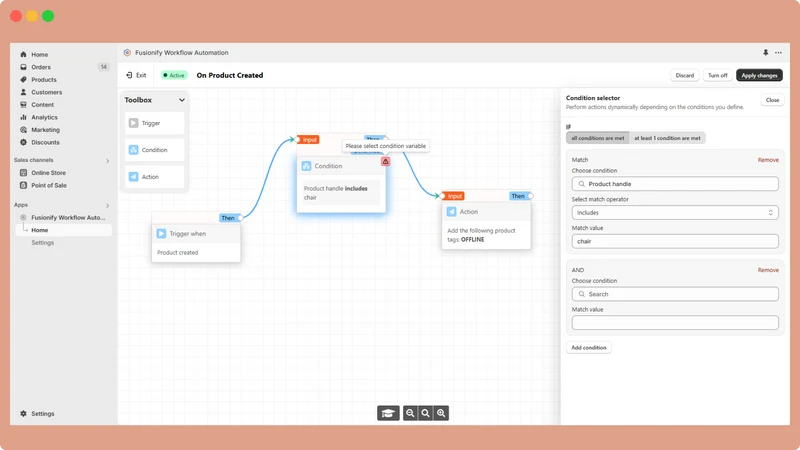Open tutorial via graduation cap icon
This screenshot has height=450, width=800.
388,413
